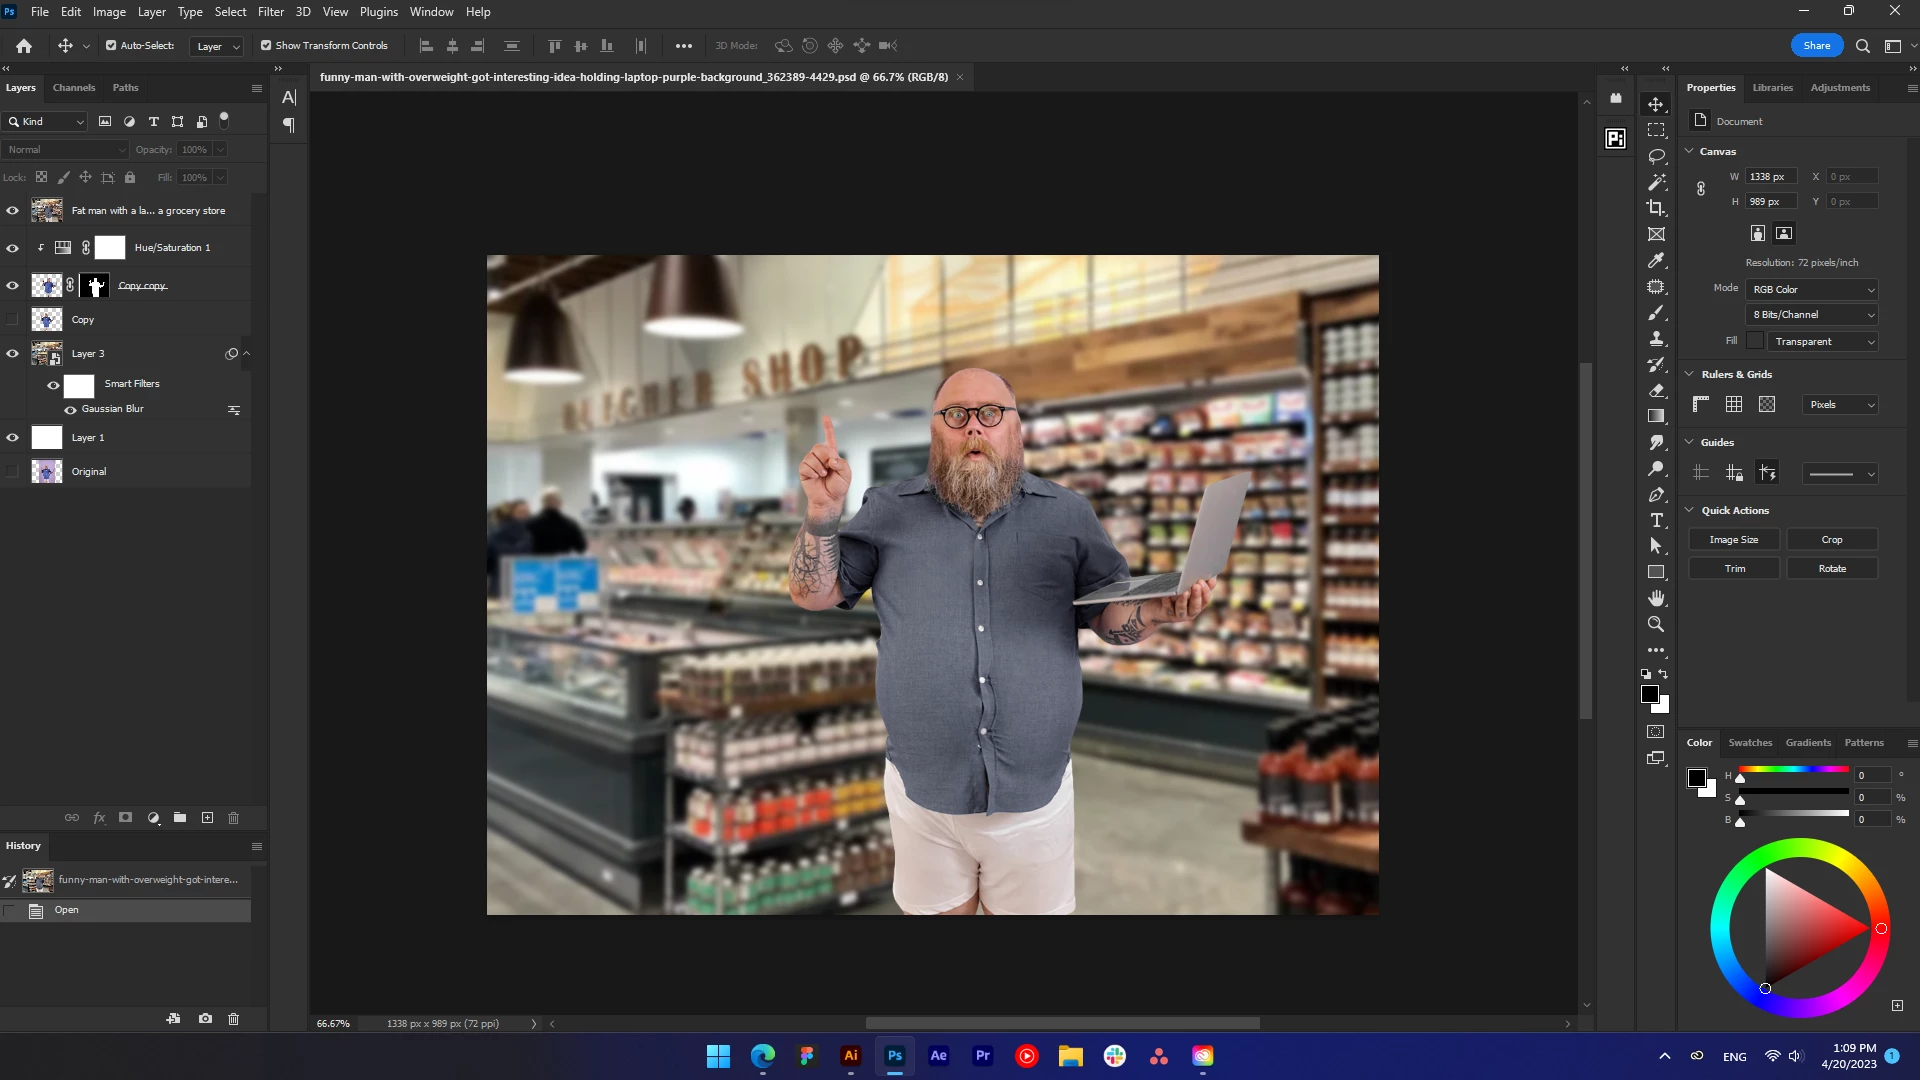Viewport: 1920px width, 1080px height.
Task: Toggle Show Transform Controls checkbox
Action: coord(266,45)
